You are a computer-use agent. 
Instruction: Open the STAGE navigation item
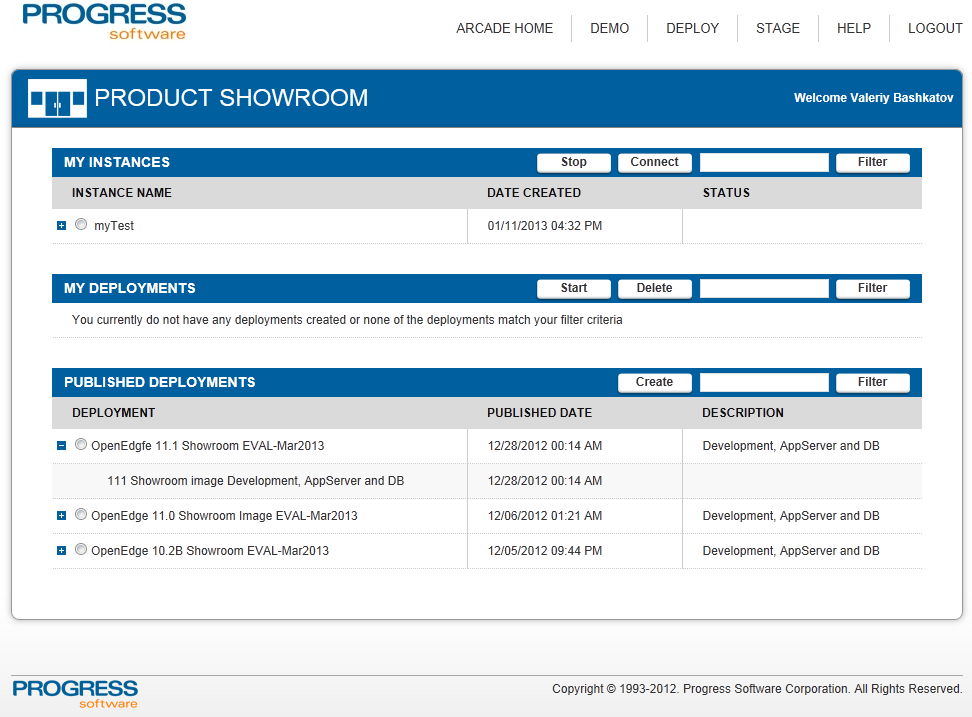[x=778, y=29]
